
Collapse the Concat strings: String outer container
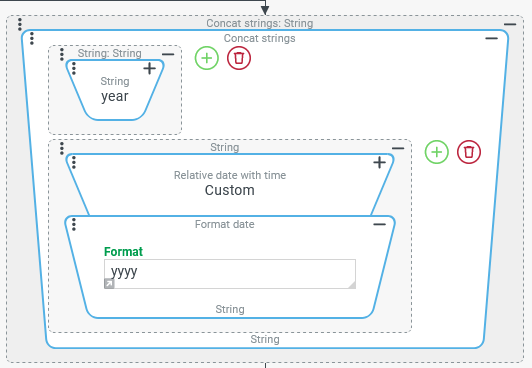pos(510,24)
